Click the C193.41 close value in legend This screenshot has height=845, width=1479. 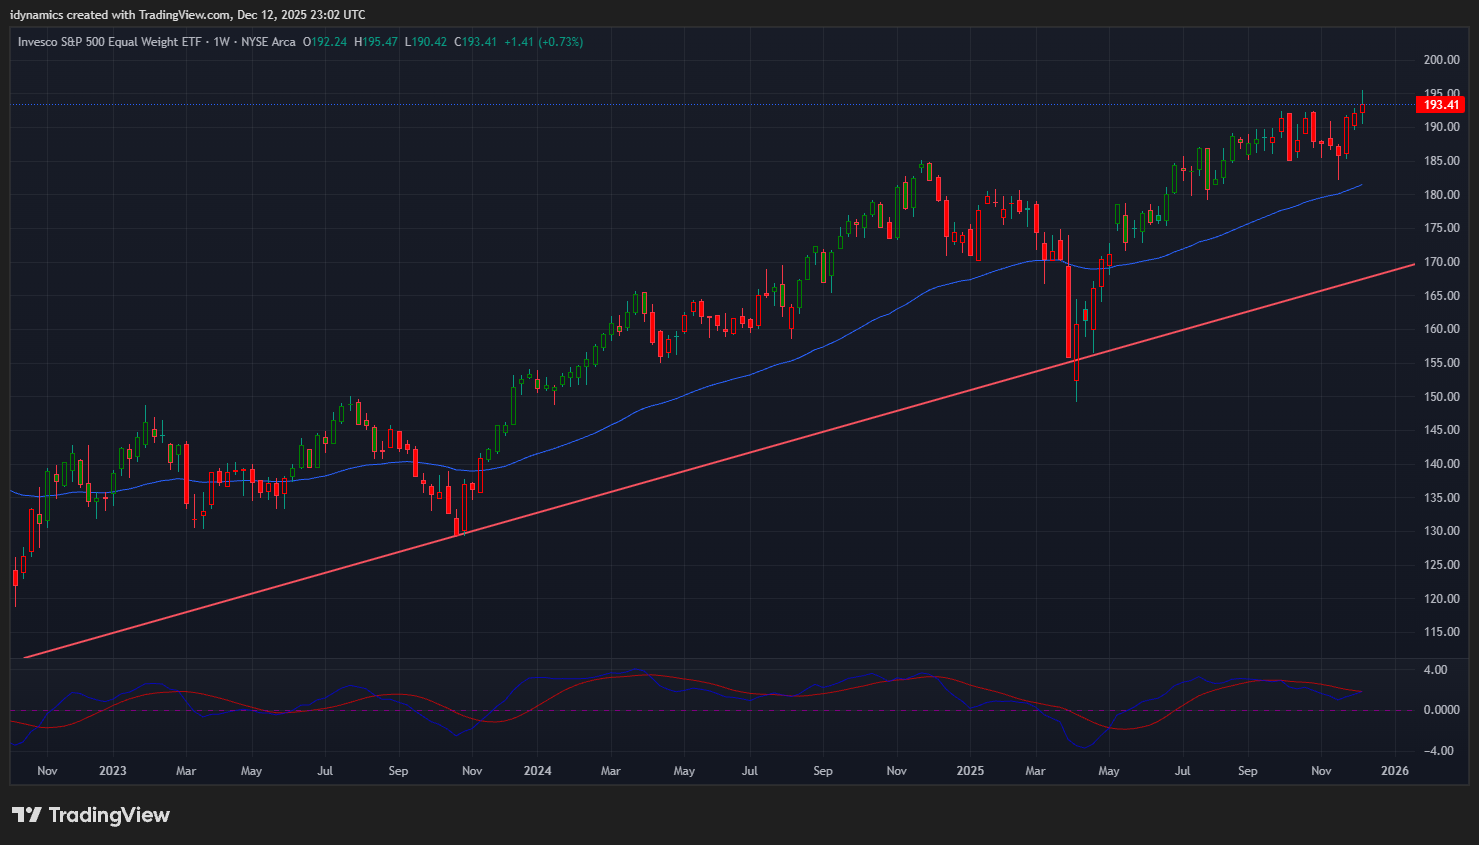(x=475, y=42)
